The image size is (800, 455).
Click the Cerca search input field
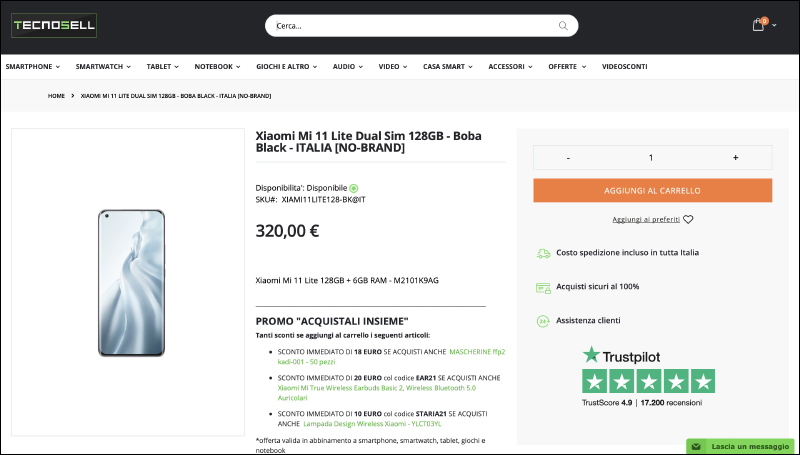click(x=413, y=26)
